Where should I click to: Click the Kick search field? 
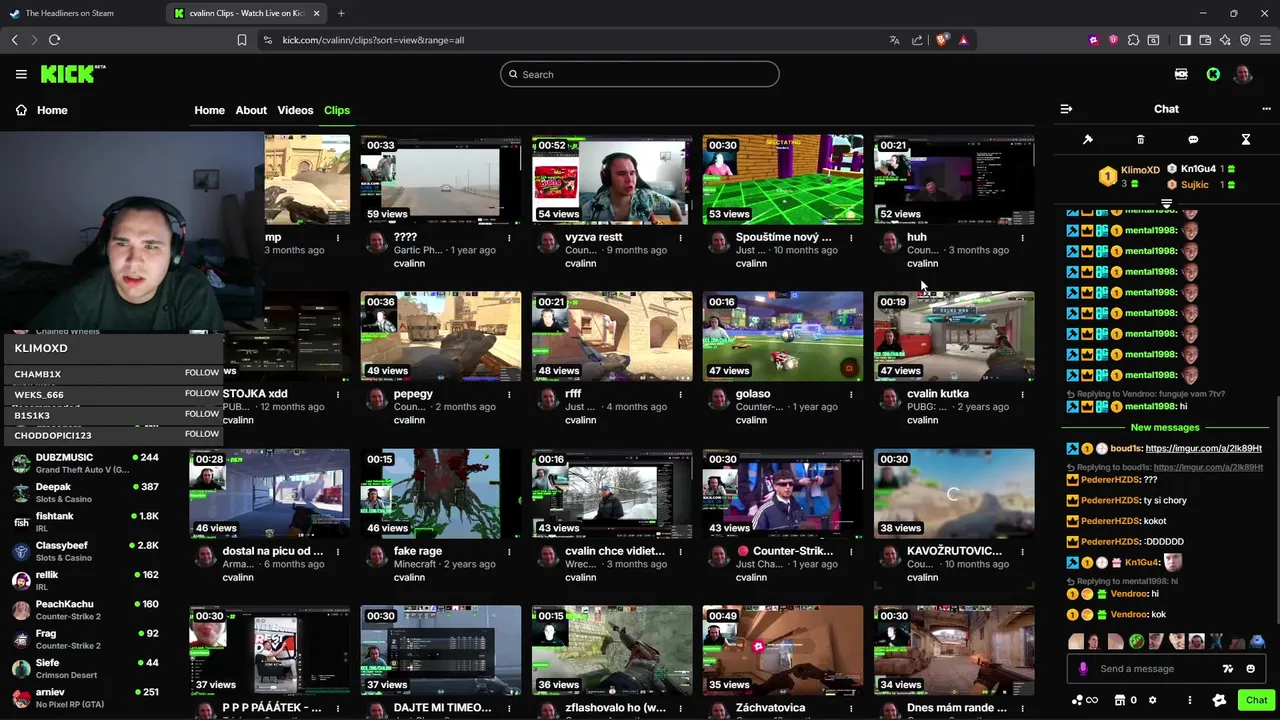tap(640, 74)
